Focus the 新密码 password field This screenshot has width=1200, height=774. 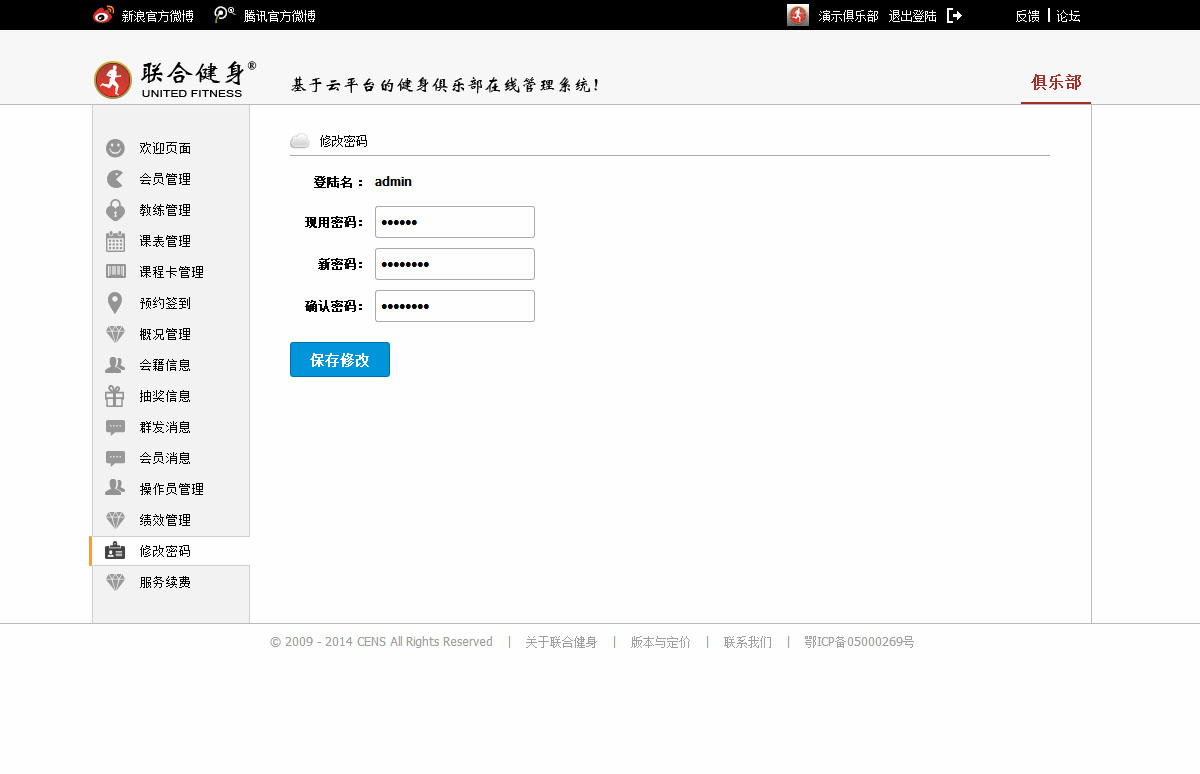click(455, 264)
